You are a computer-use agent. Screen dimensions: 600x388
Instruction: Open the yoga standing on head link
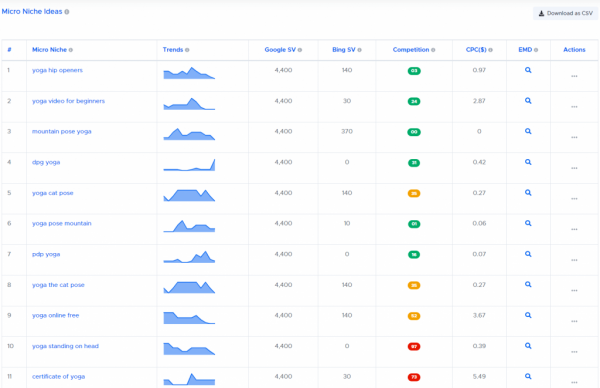(65, 346)
